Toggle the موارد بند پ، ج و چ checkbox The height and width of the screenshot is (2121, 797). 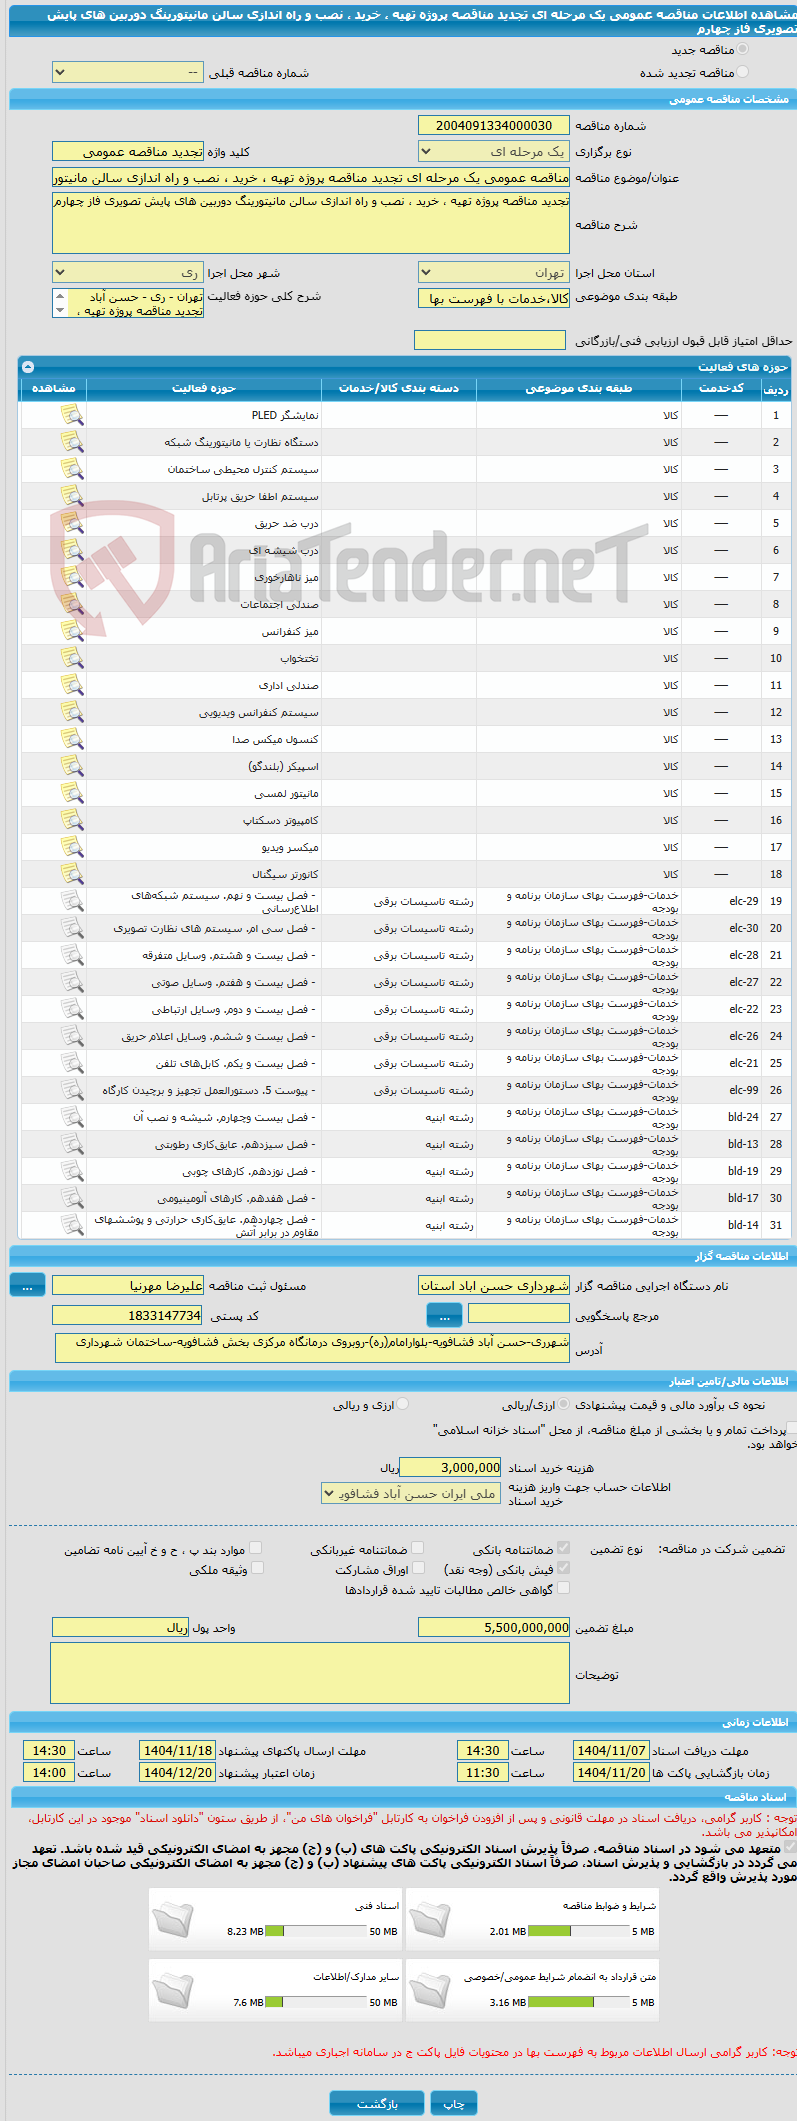click(x=256, y=1548)
